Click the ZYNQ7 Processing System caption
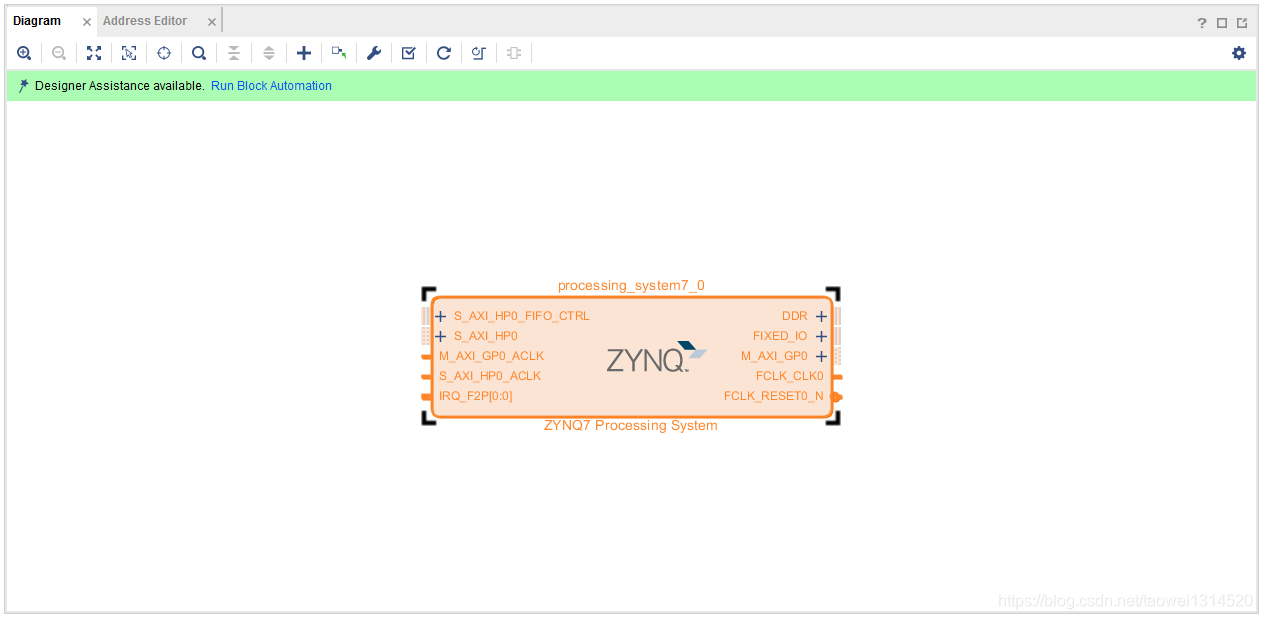Image resolution: width=1262 pixels, height=619 pixels. (x=631, y=425)
